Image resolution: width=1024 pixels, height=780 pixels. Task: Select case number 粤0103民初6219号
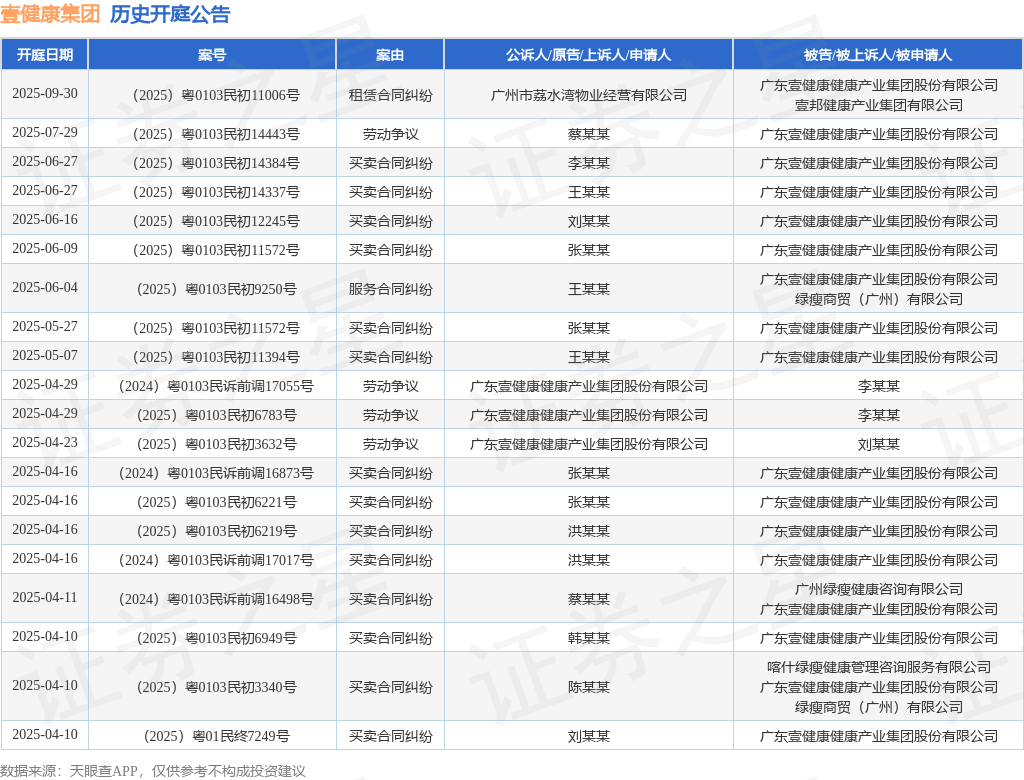(216, 531)
